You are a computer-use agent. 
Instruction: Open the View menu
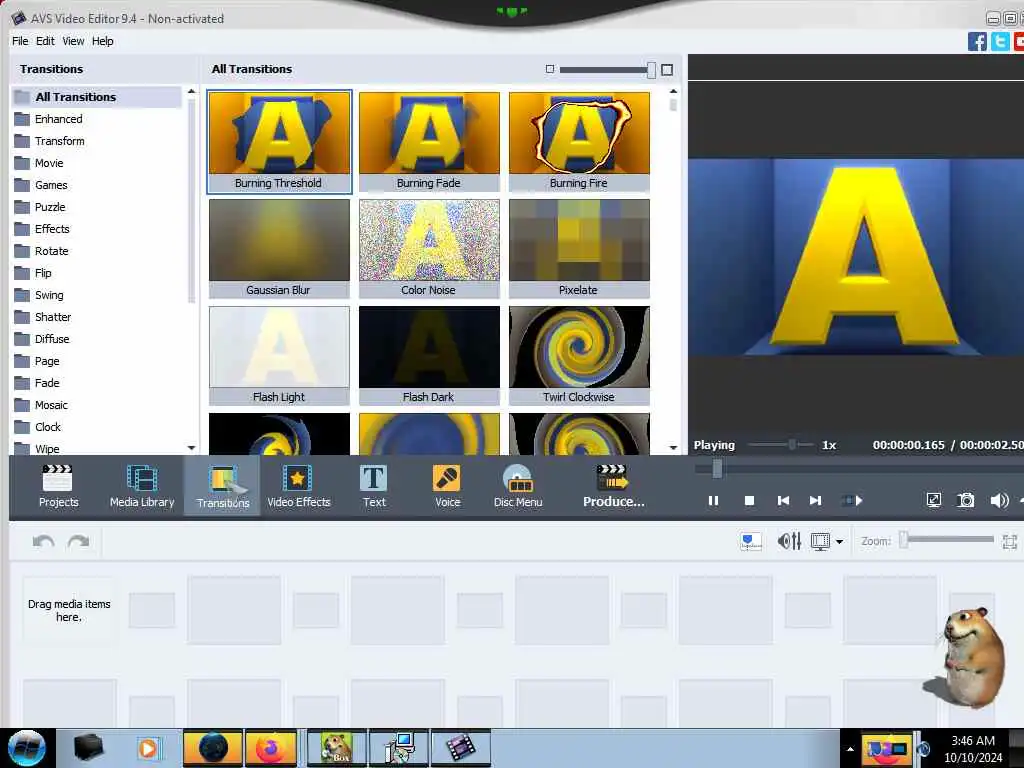pyautogui.click(x=73, y=40)
